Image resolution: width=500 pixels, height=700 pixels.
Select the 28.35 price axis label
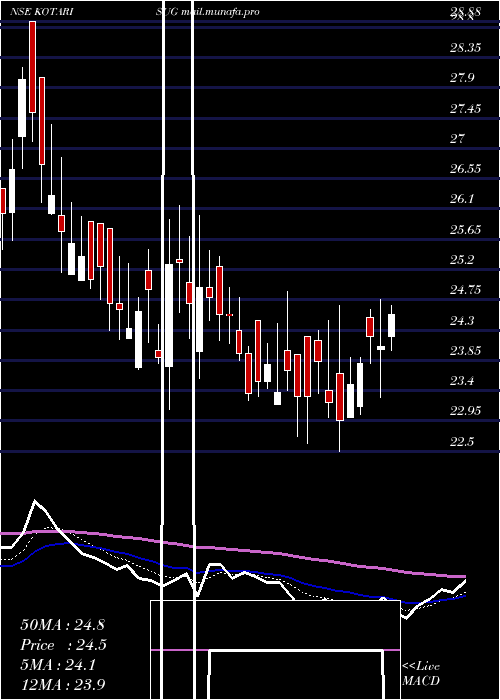point(465,48)
